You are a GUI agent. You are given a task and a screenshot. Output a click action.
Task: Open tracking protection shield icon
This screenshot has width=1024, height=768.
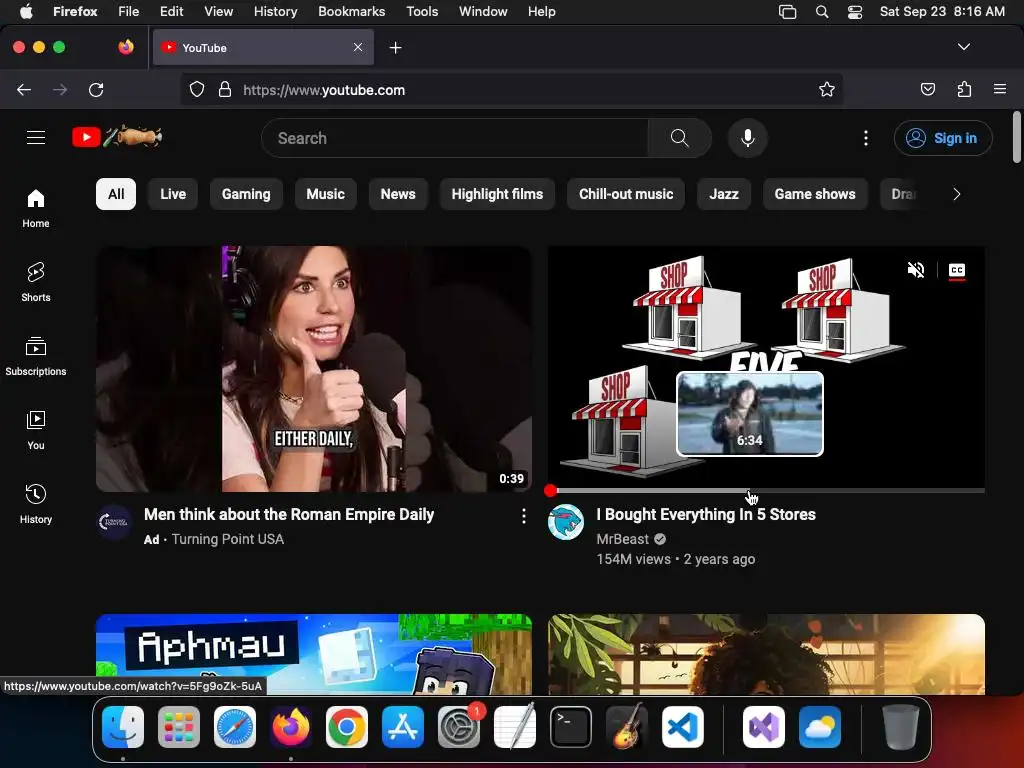coord(197,89)
